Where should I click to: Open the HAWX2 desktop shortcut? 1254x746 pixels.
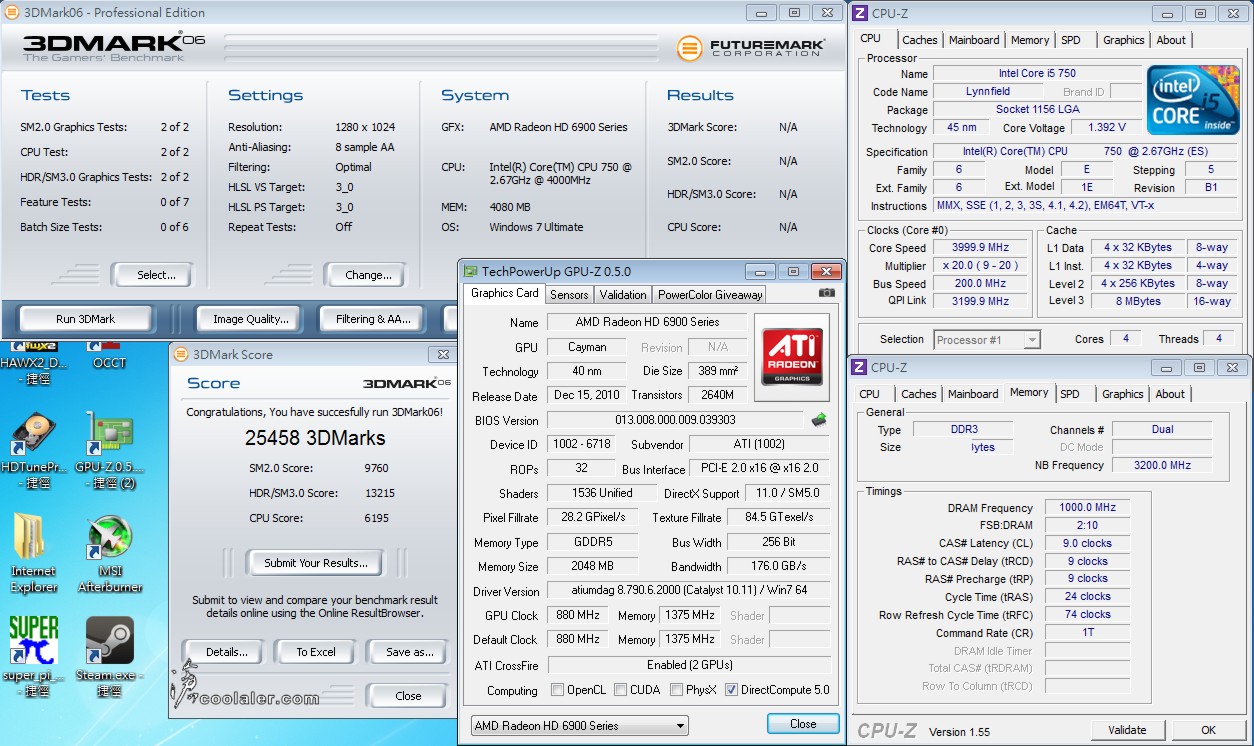click(x=34, y=364)
